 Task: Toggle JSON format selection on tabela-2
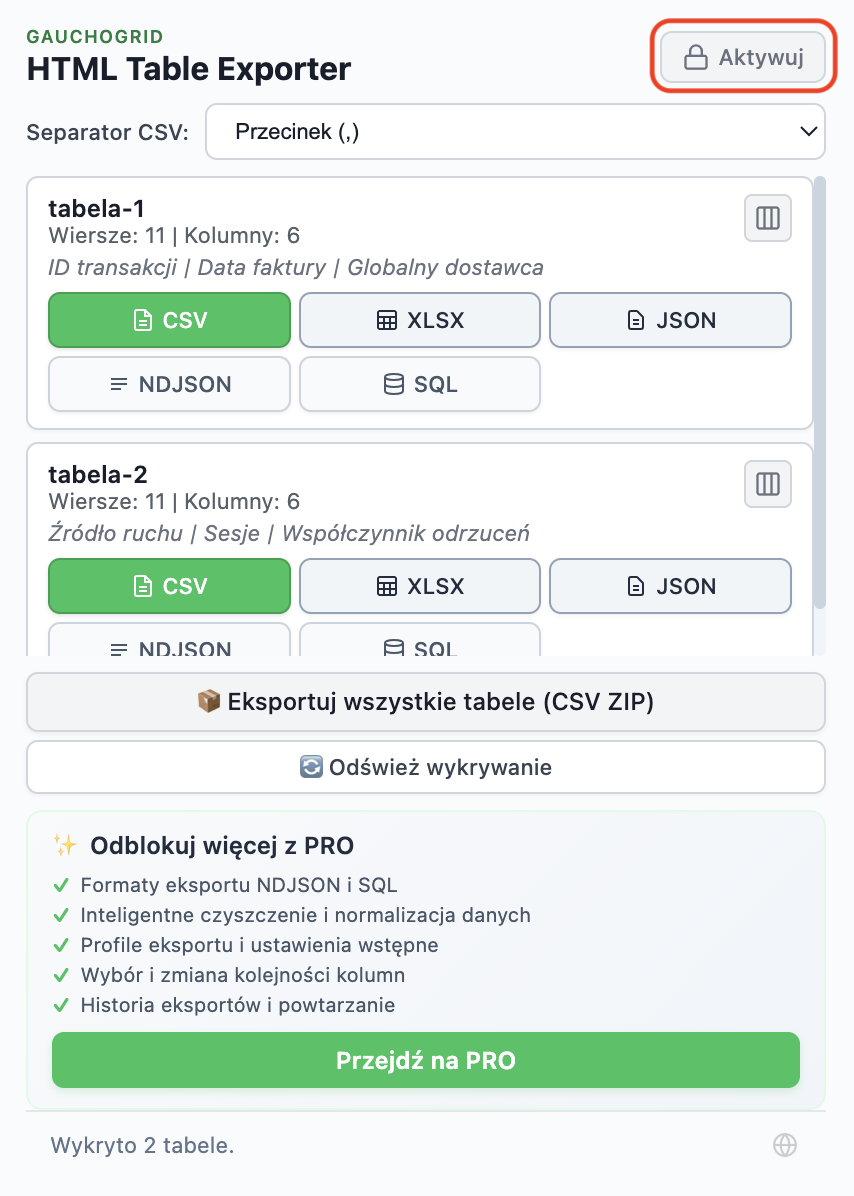(x=670, y=586)
